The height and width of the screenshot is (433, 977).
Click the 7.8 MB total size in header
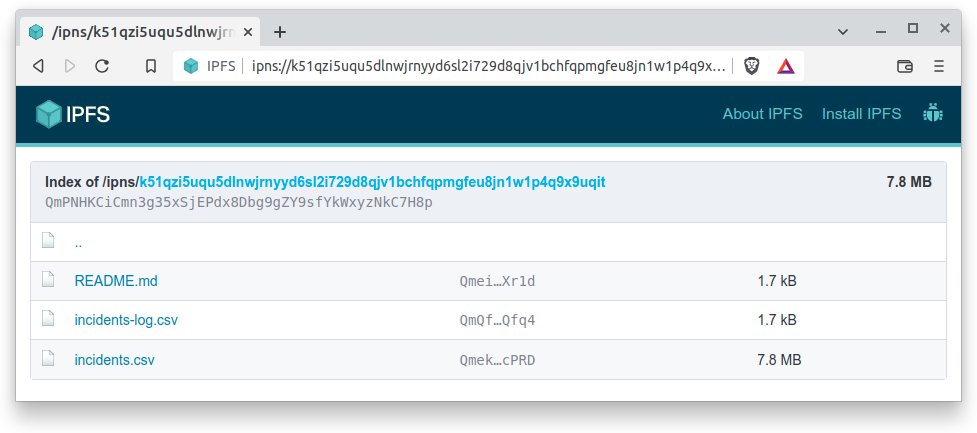pos(909,182)
